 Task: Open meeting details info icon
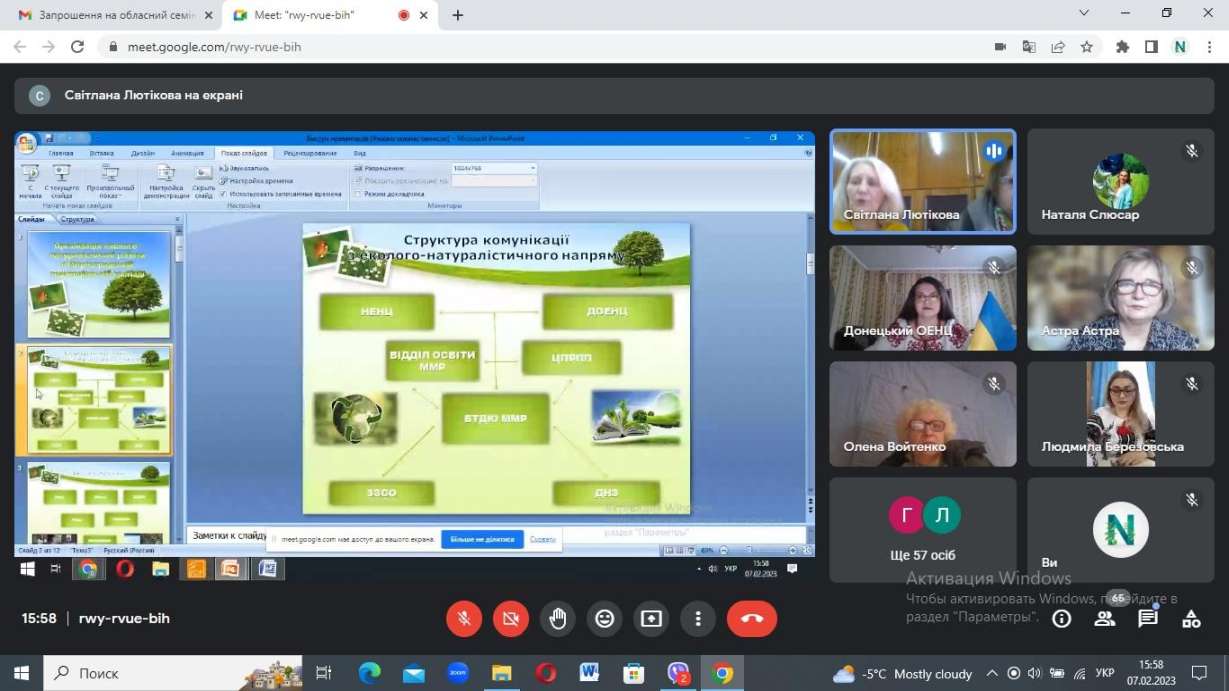1062,619
